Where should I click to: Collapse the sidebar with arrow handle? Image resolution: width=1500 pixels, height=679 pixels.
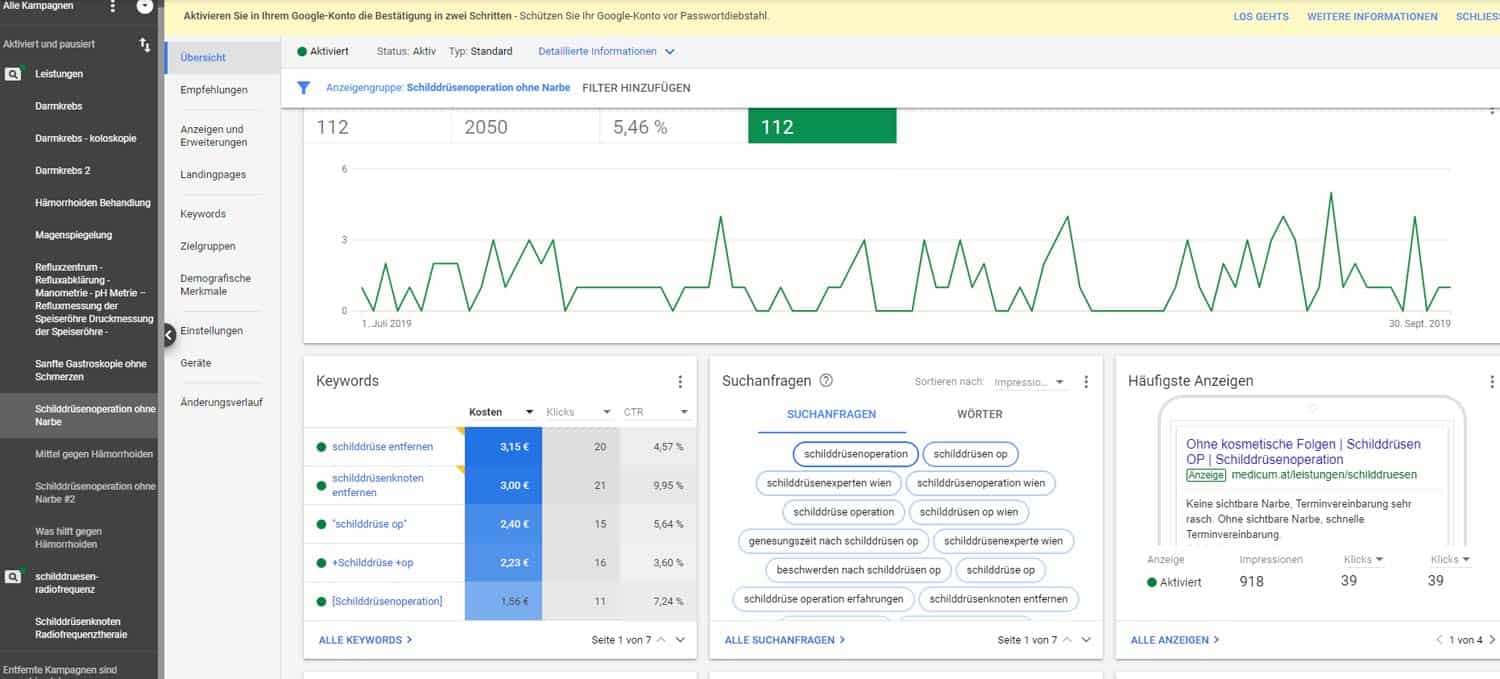[x=168, y=335]
